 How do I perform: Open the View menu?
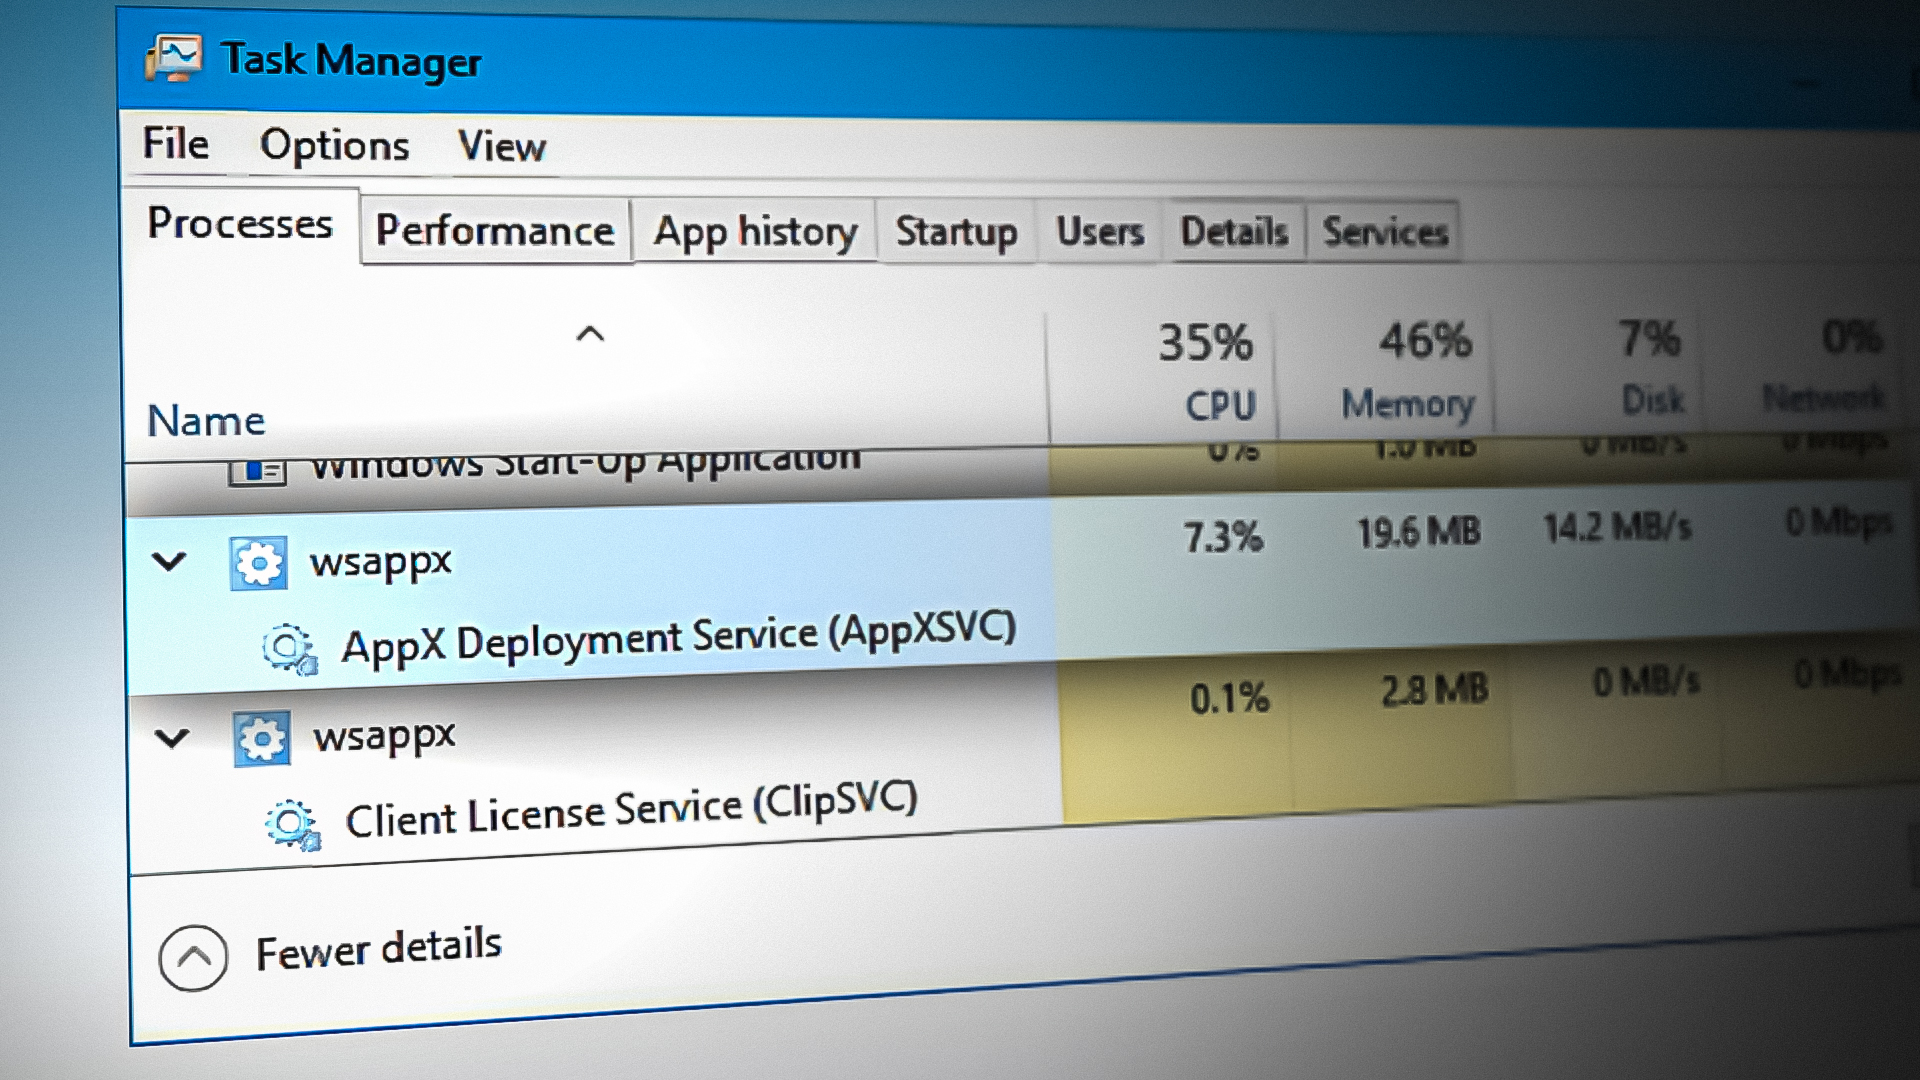click(x=501, y=147)
